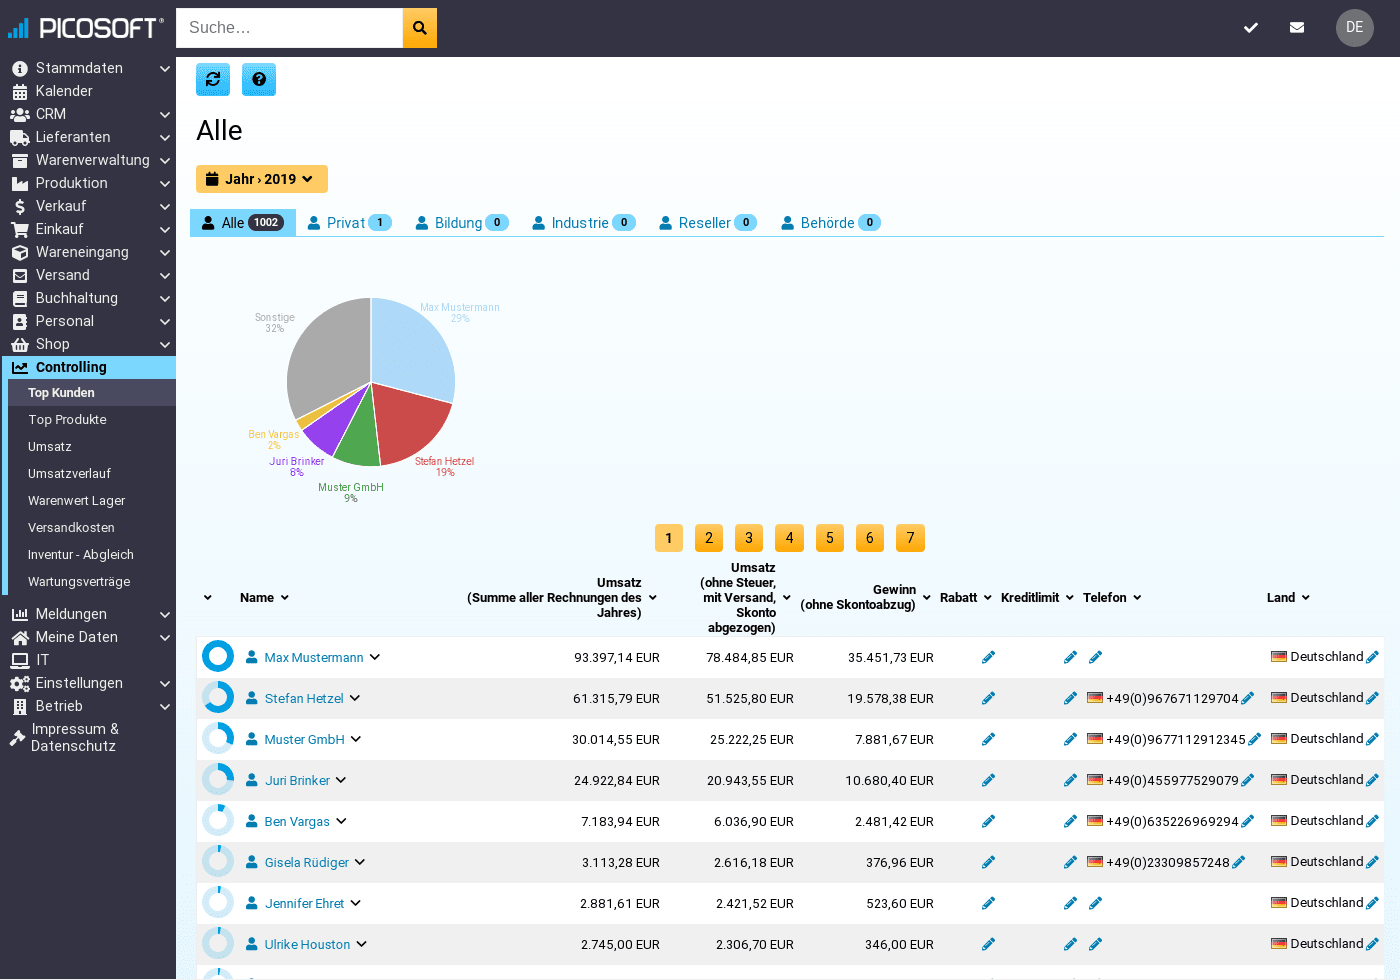Open Wartungsverträge submenu item
Screen dimensions: 1400x980
click(79, 582)
